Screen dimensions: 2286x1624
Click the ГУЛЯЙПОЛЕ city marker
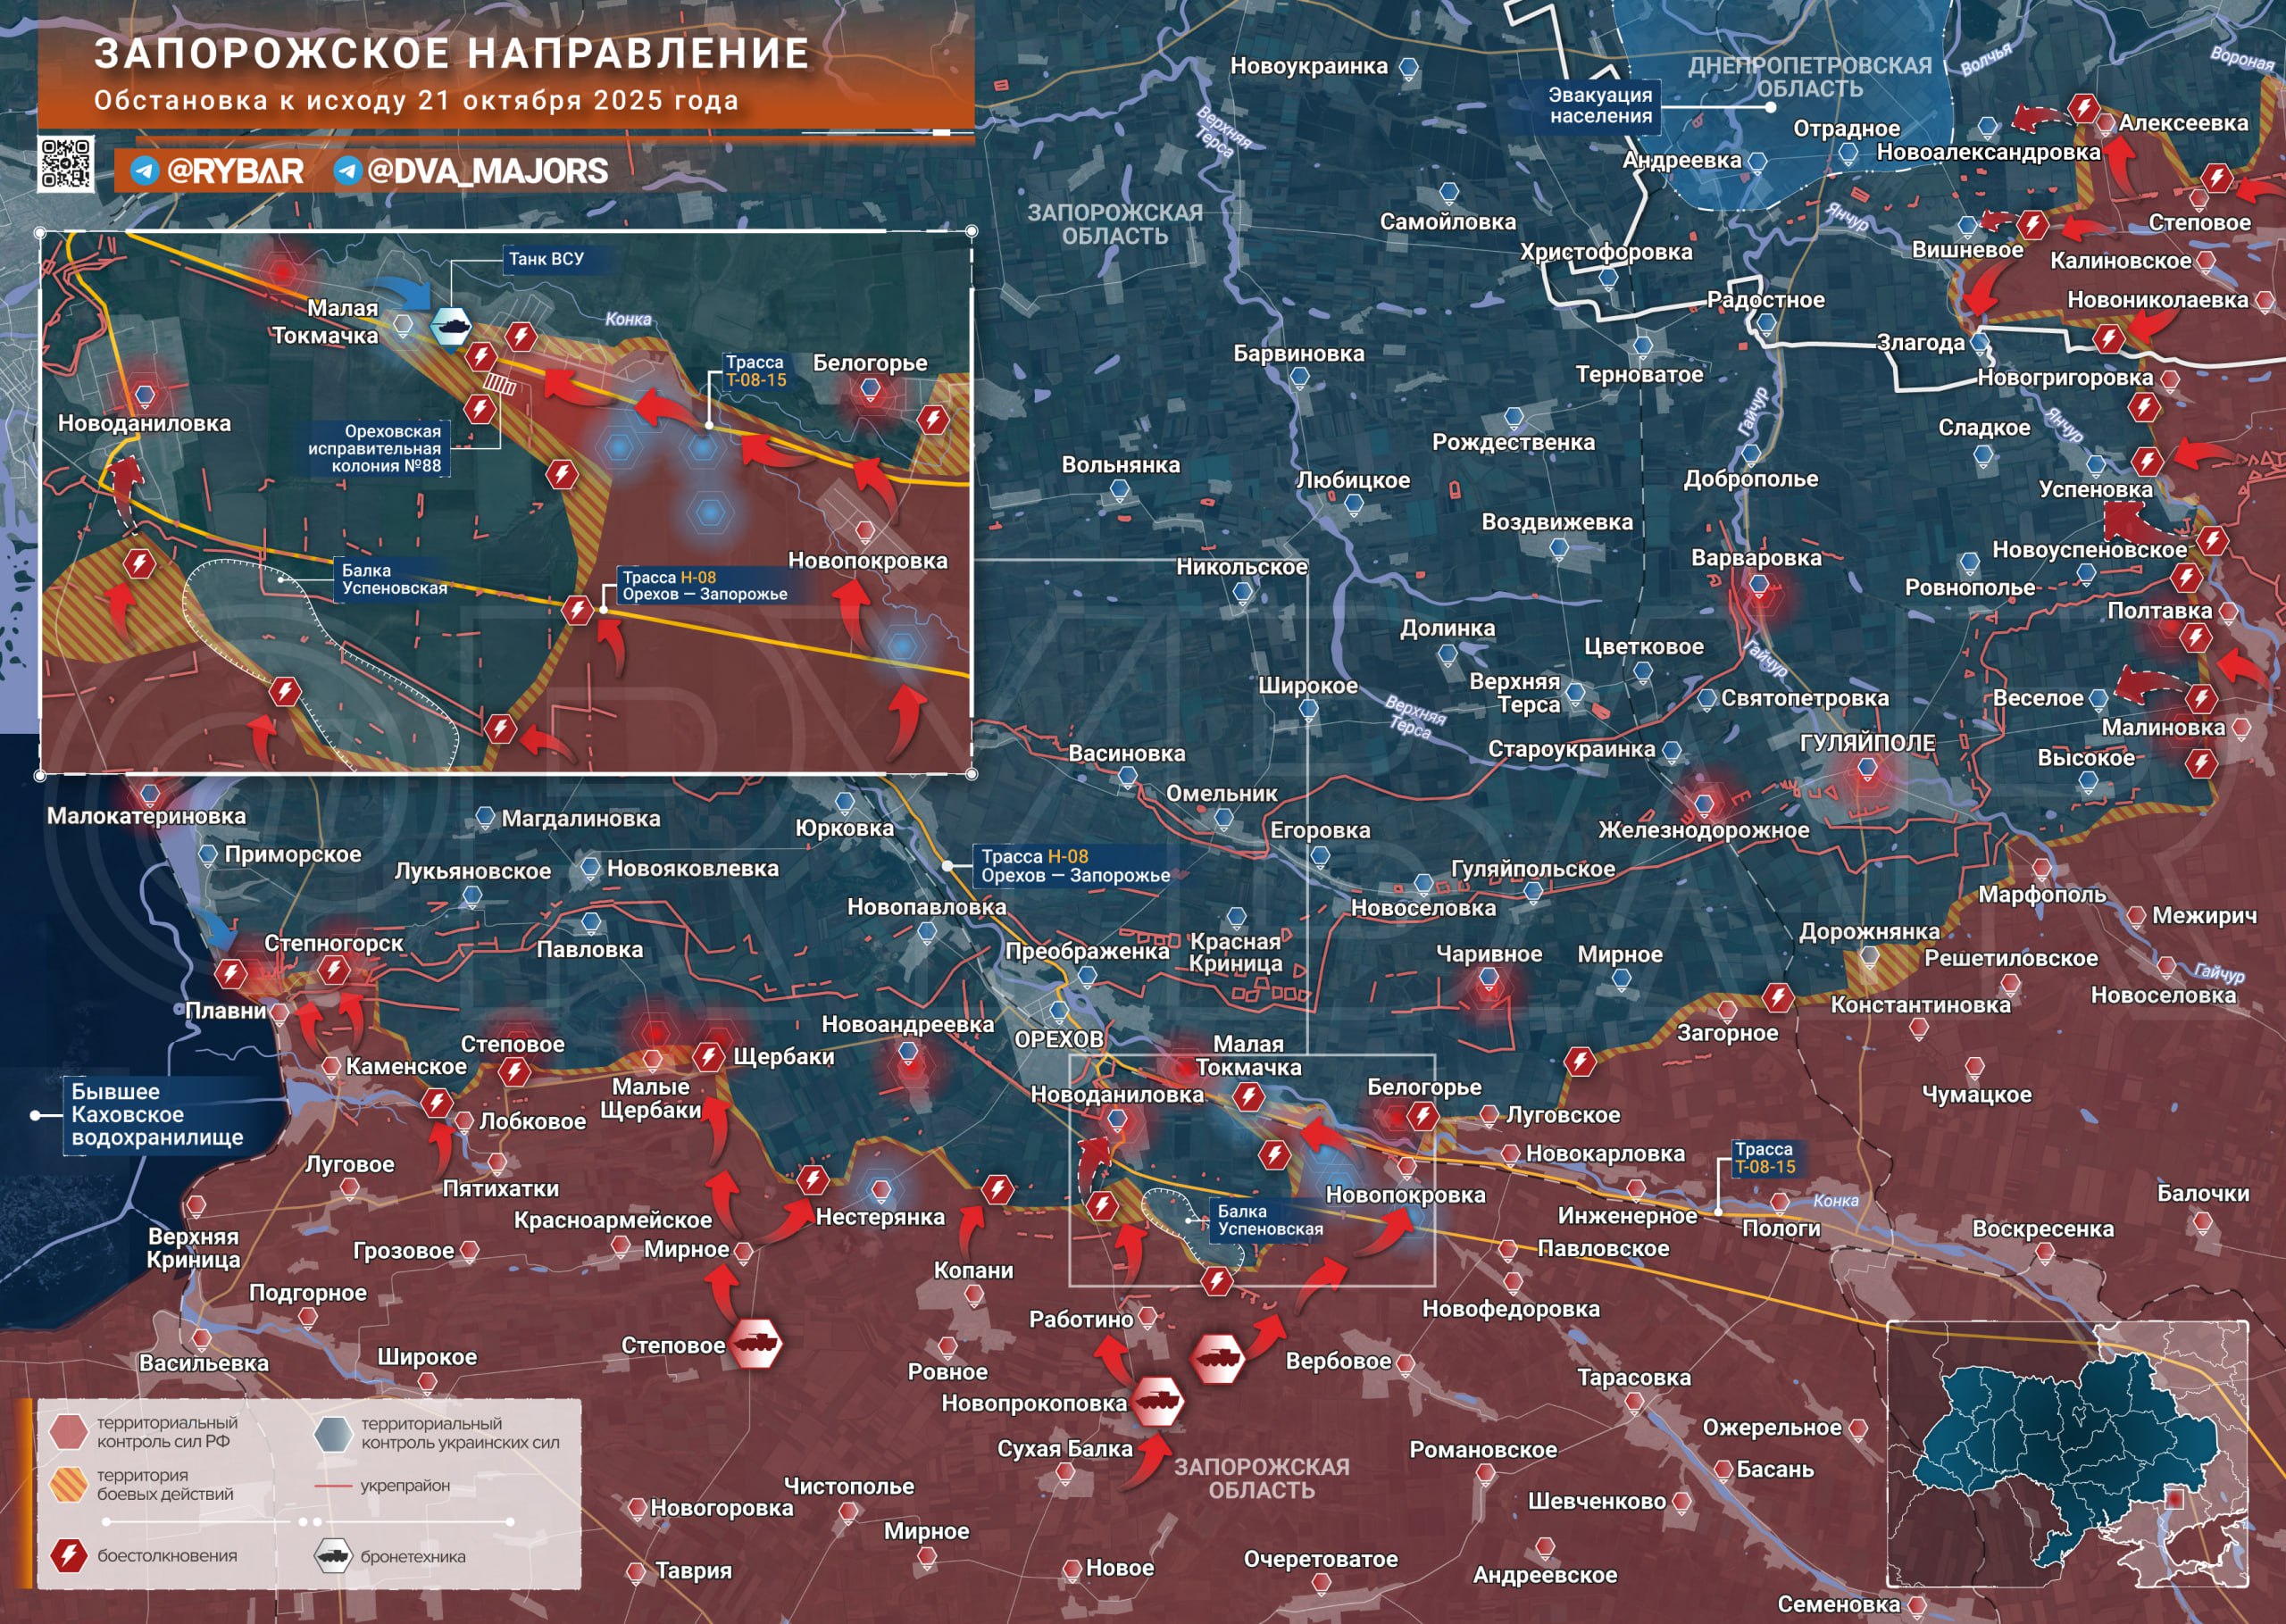coord(1867,768)
